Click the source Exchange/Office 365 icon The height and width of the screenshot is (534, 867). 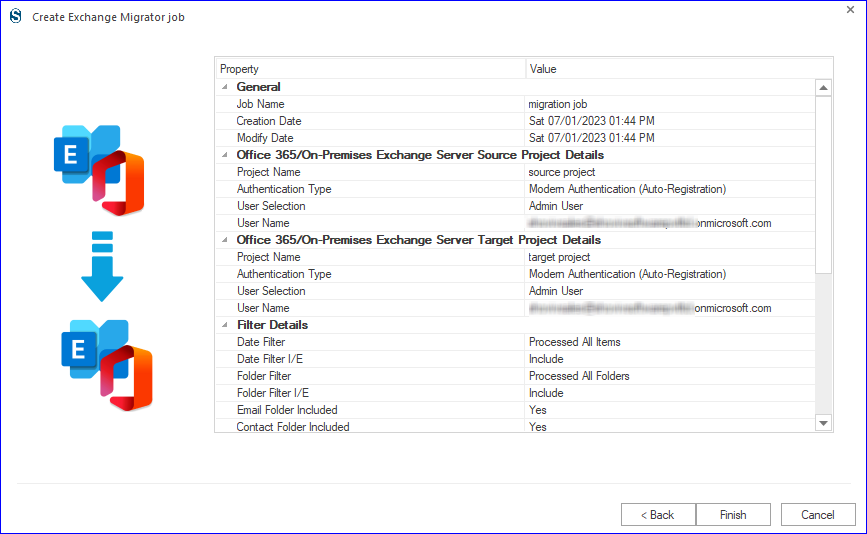click(100, 170)
